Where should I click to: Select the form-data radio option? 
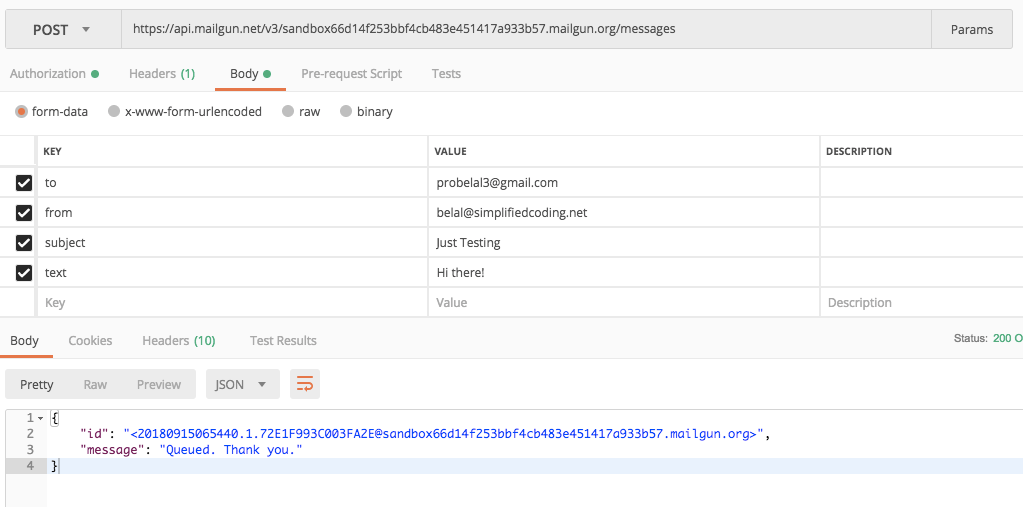pos(21,112)
